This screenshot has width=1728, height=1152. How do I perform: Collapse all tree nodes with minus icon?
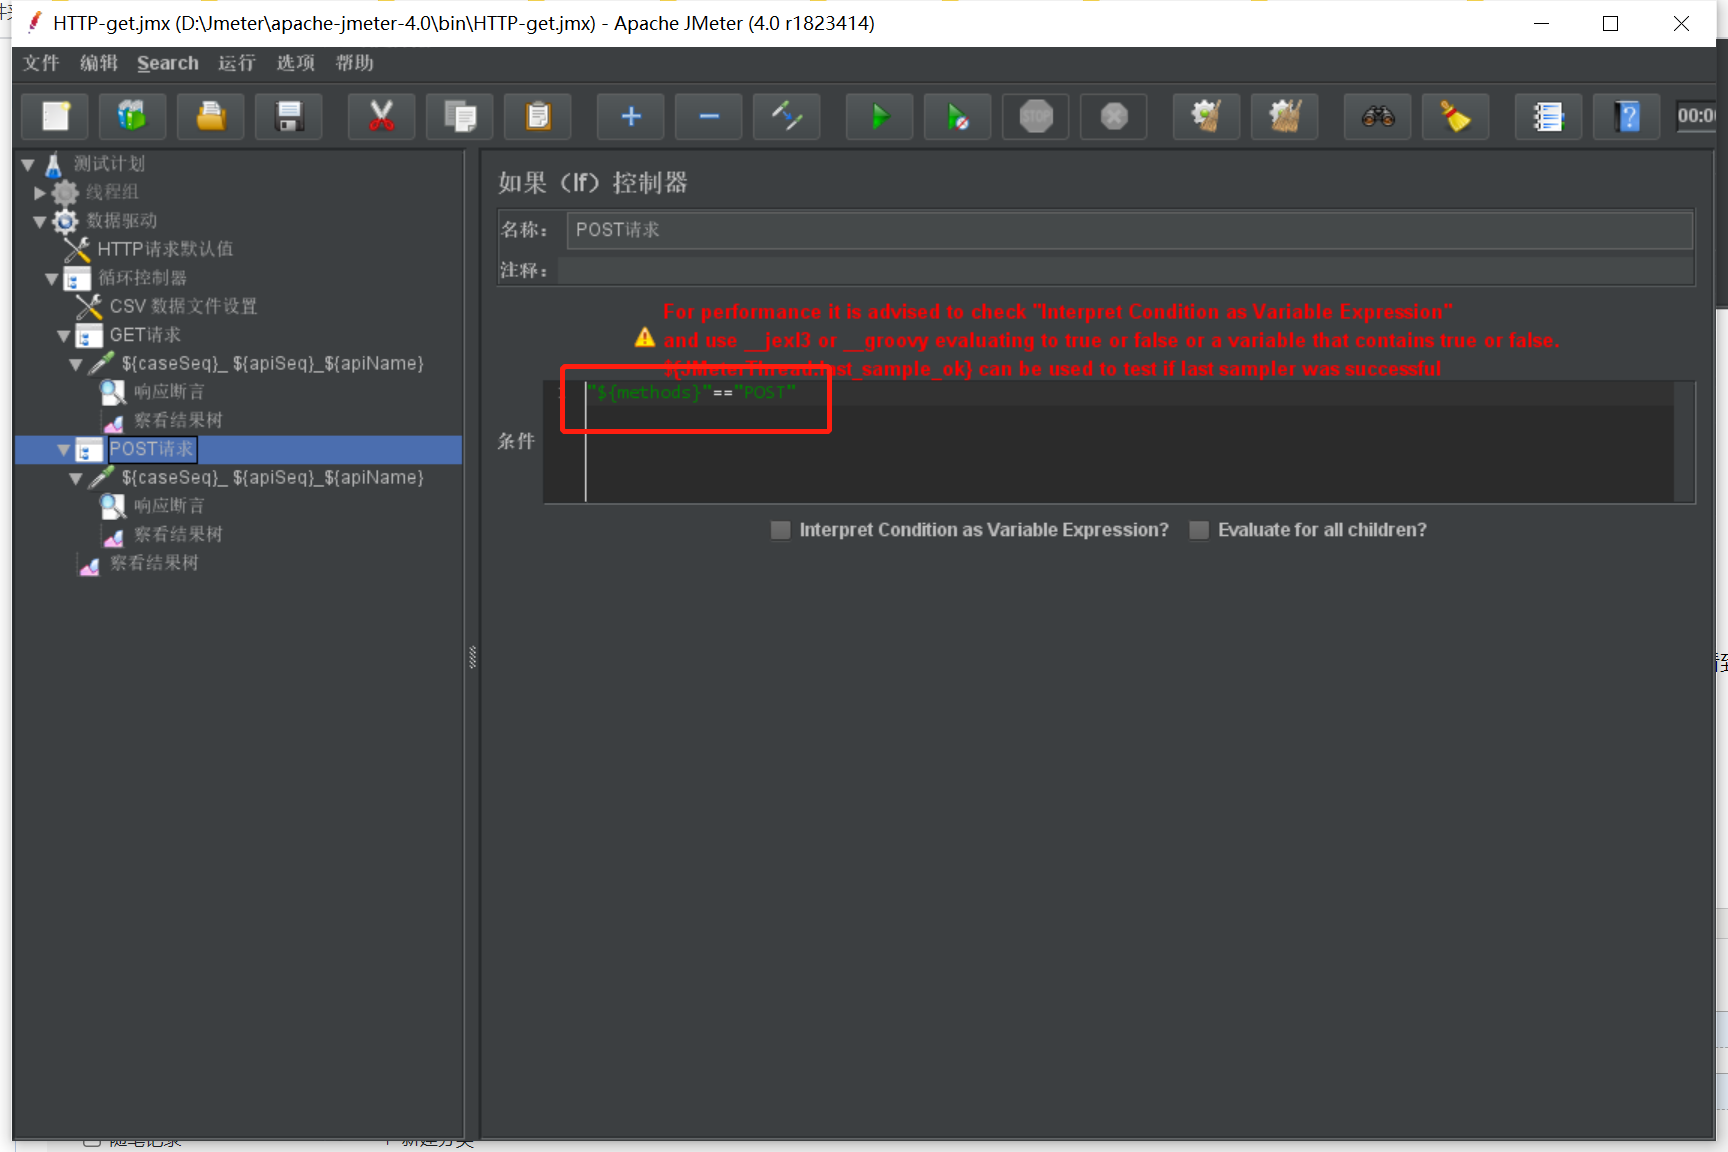coord(709,117)
